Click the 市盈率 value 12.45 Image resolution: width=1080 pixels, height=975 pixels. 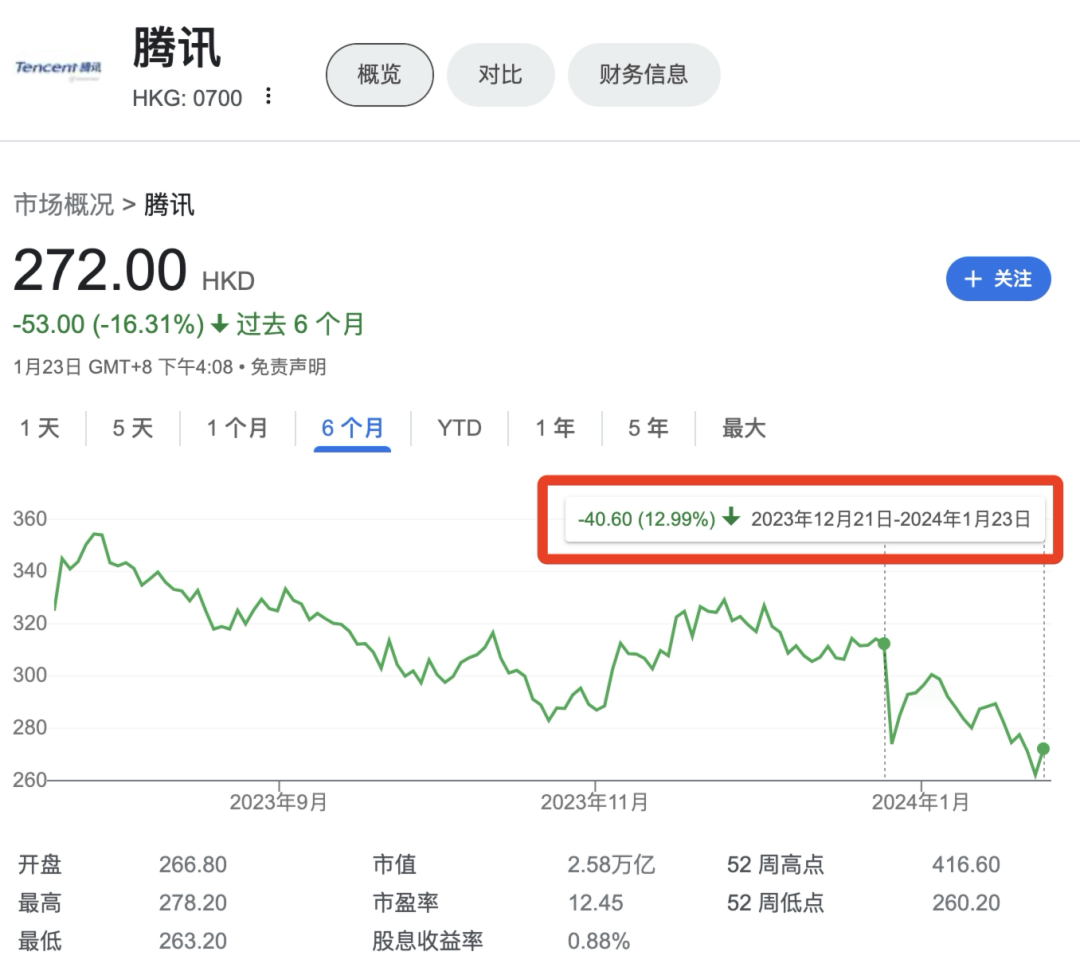(596, 903)
